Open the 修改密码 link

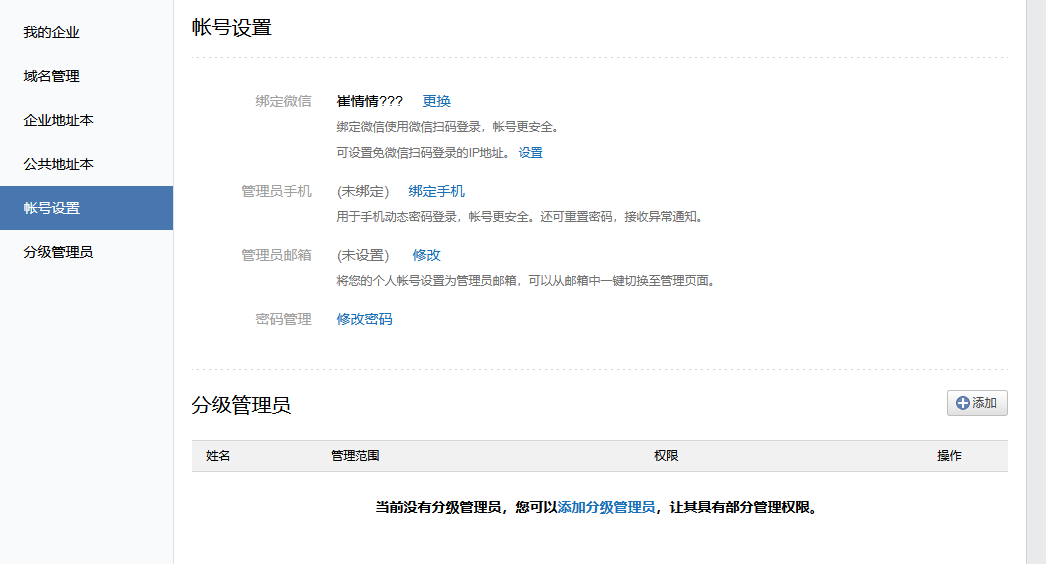[x=365, y=319]
